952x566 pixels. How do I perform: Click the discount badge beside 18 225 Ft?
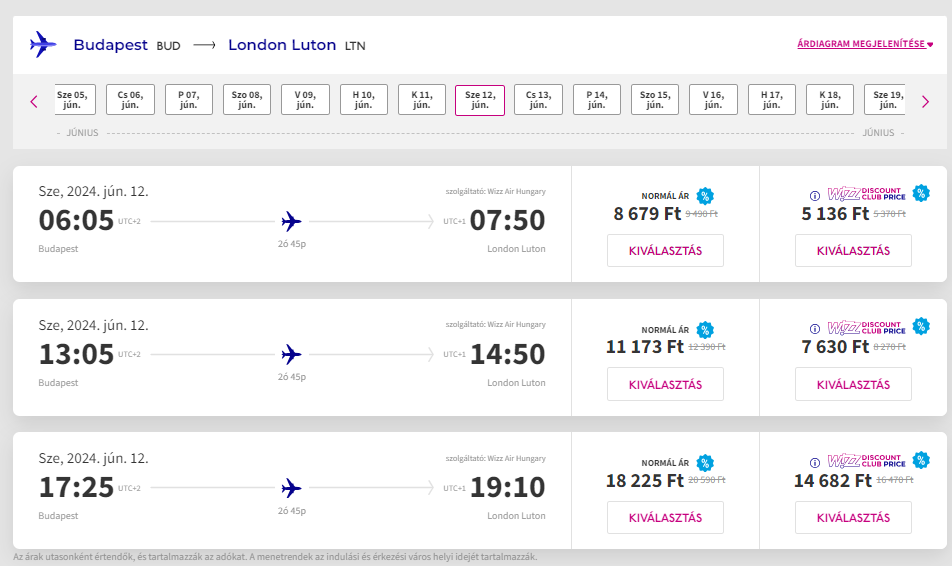point(705,463)
